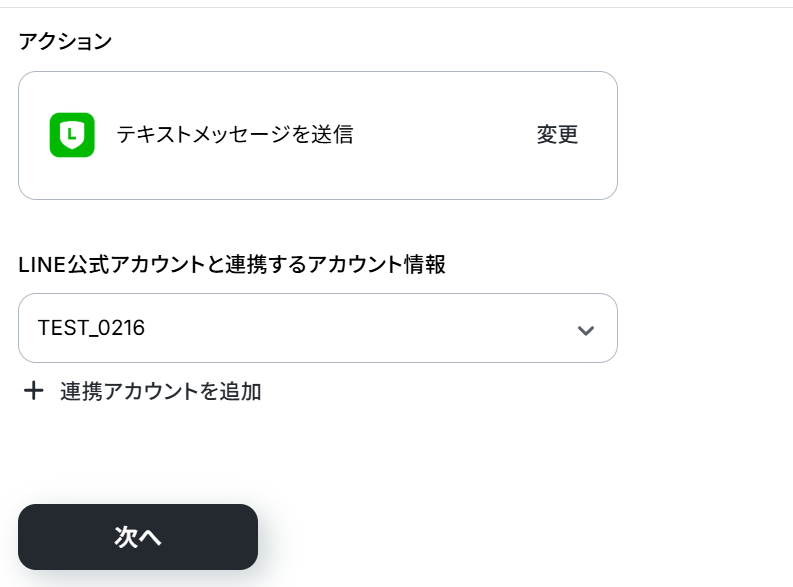The height and width of the screenshot is (587, 793).
Task: Open the account dropdown showing TEST_0216
Action: click(318, 328)
